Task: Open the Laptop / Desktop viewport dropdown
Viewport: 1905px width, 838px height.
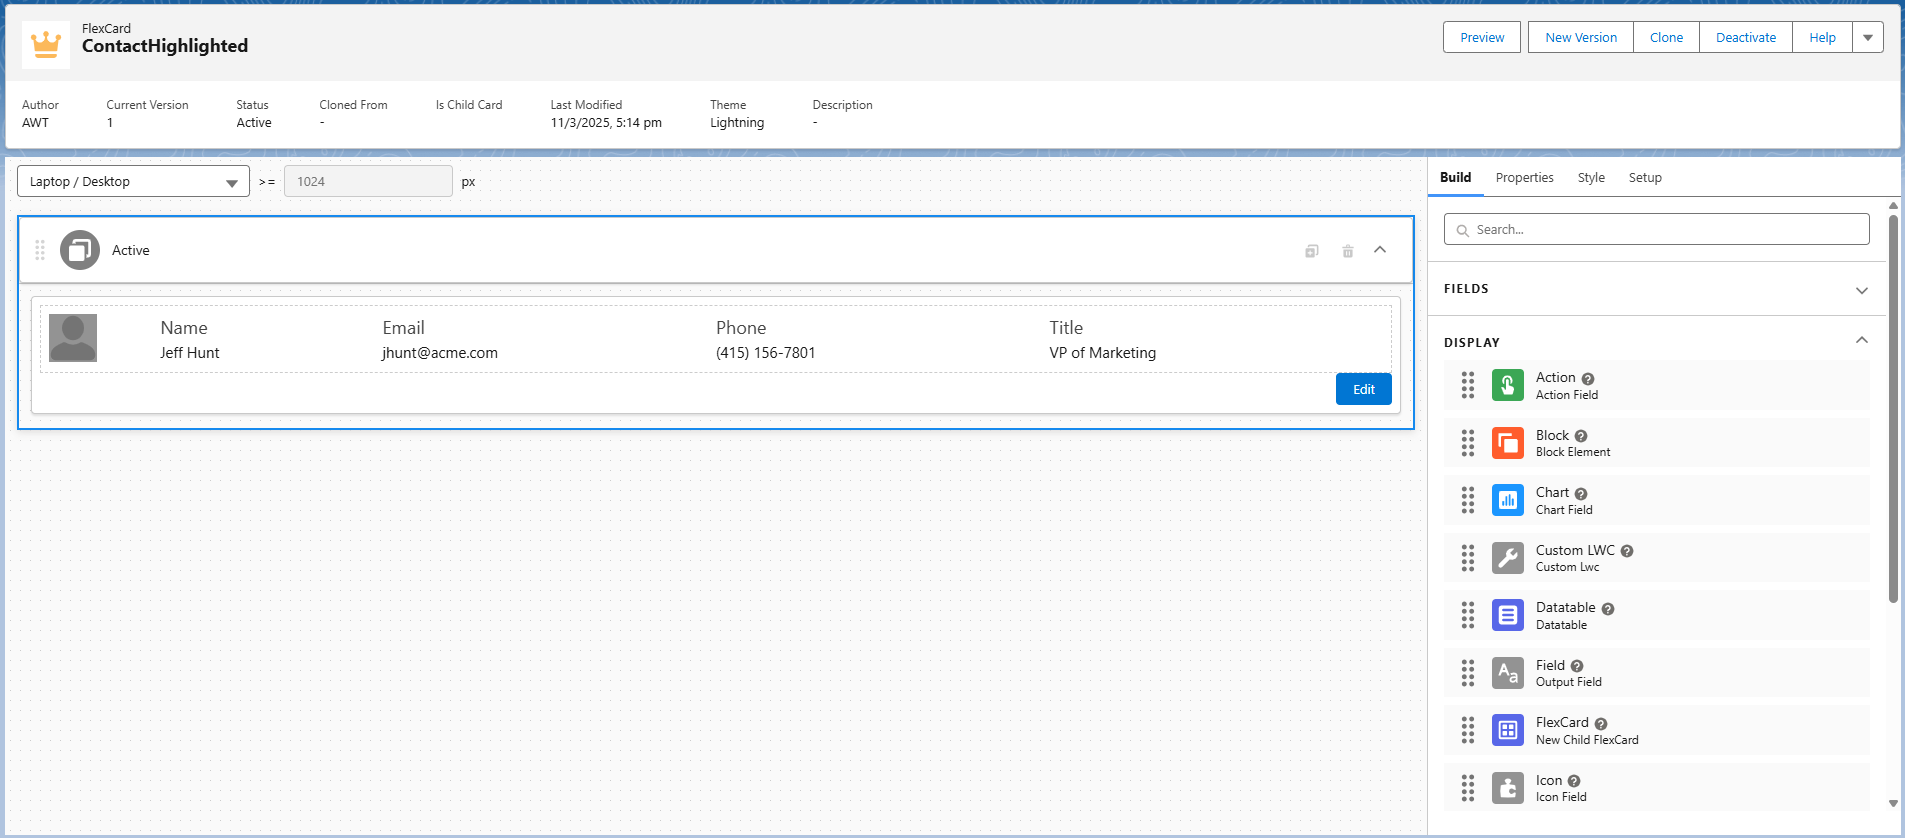Action: pos(133,182)
